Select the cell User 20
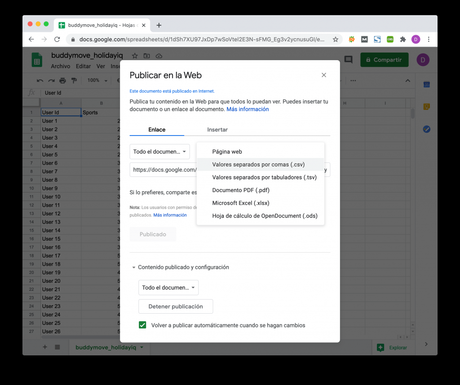The image size is (460, 385). [x=61, y=281]
